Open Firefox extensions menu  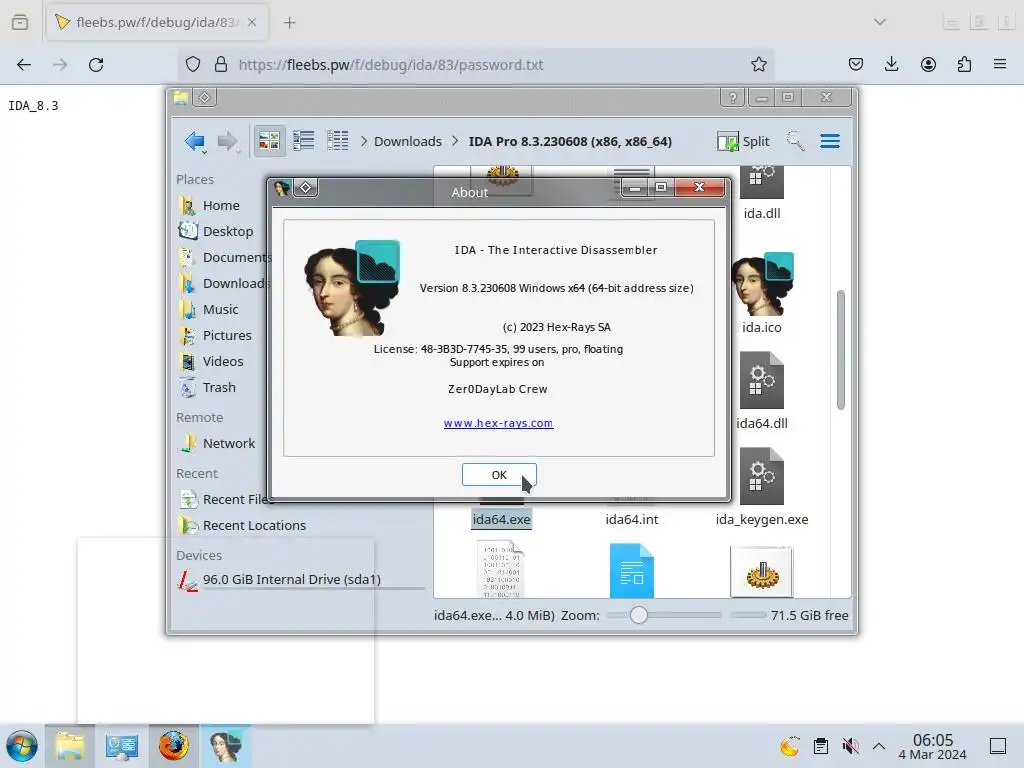coord(964,65)
